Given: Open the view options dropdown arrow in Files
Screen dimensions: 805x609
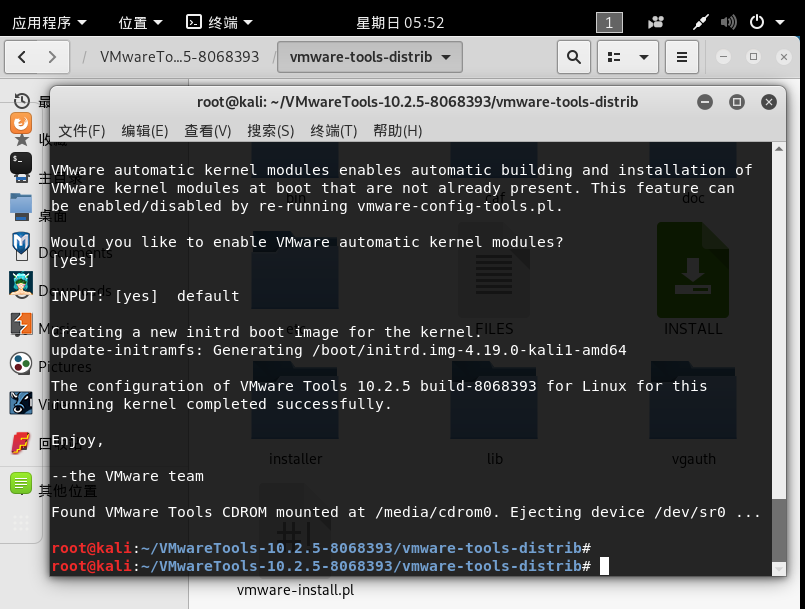Looking at the screenshot, I should [644, 56].
